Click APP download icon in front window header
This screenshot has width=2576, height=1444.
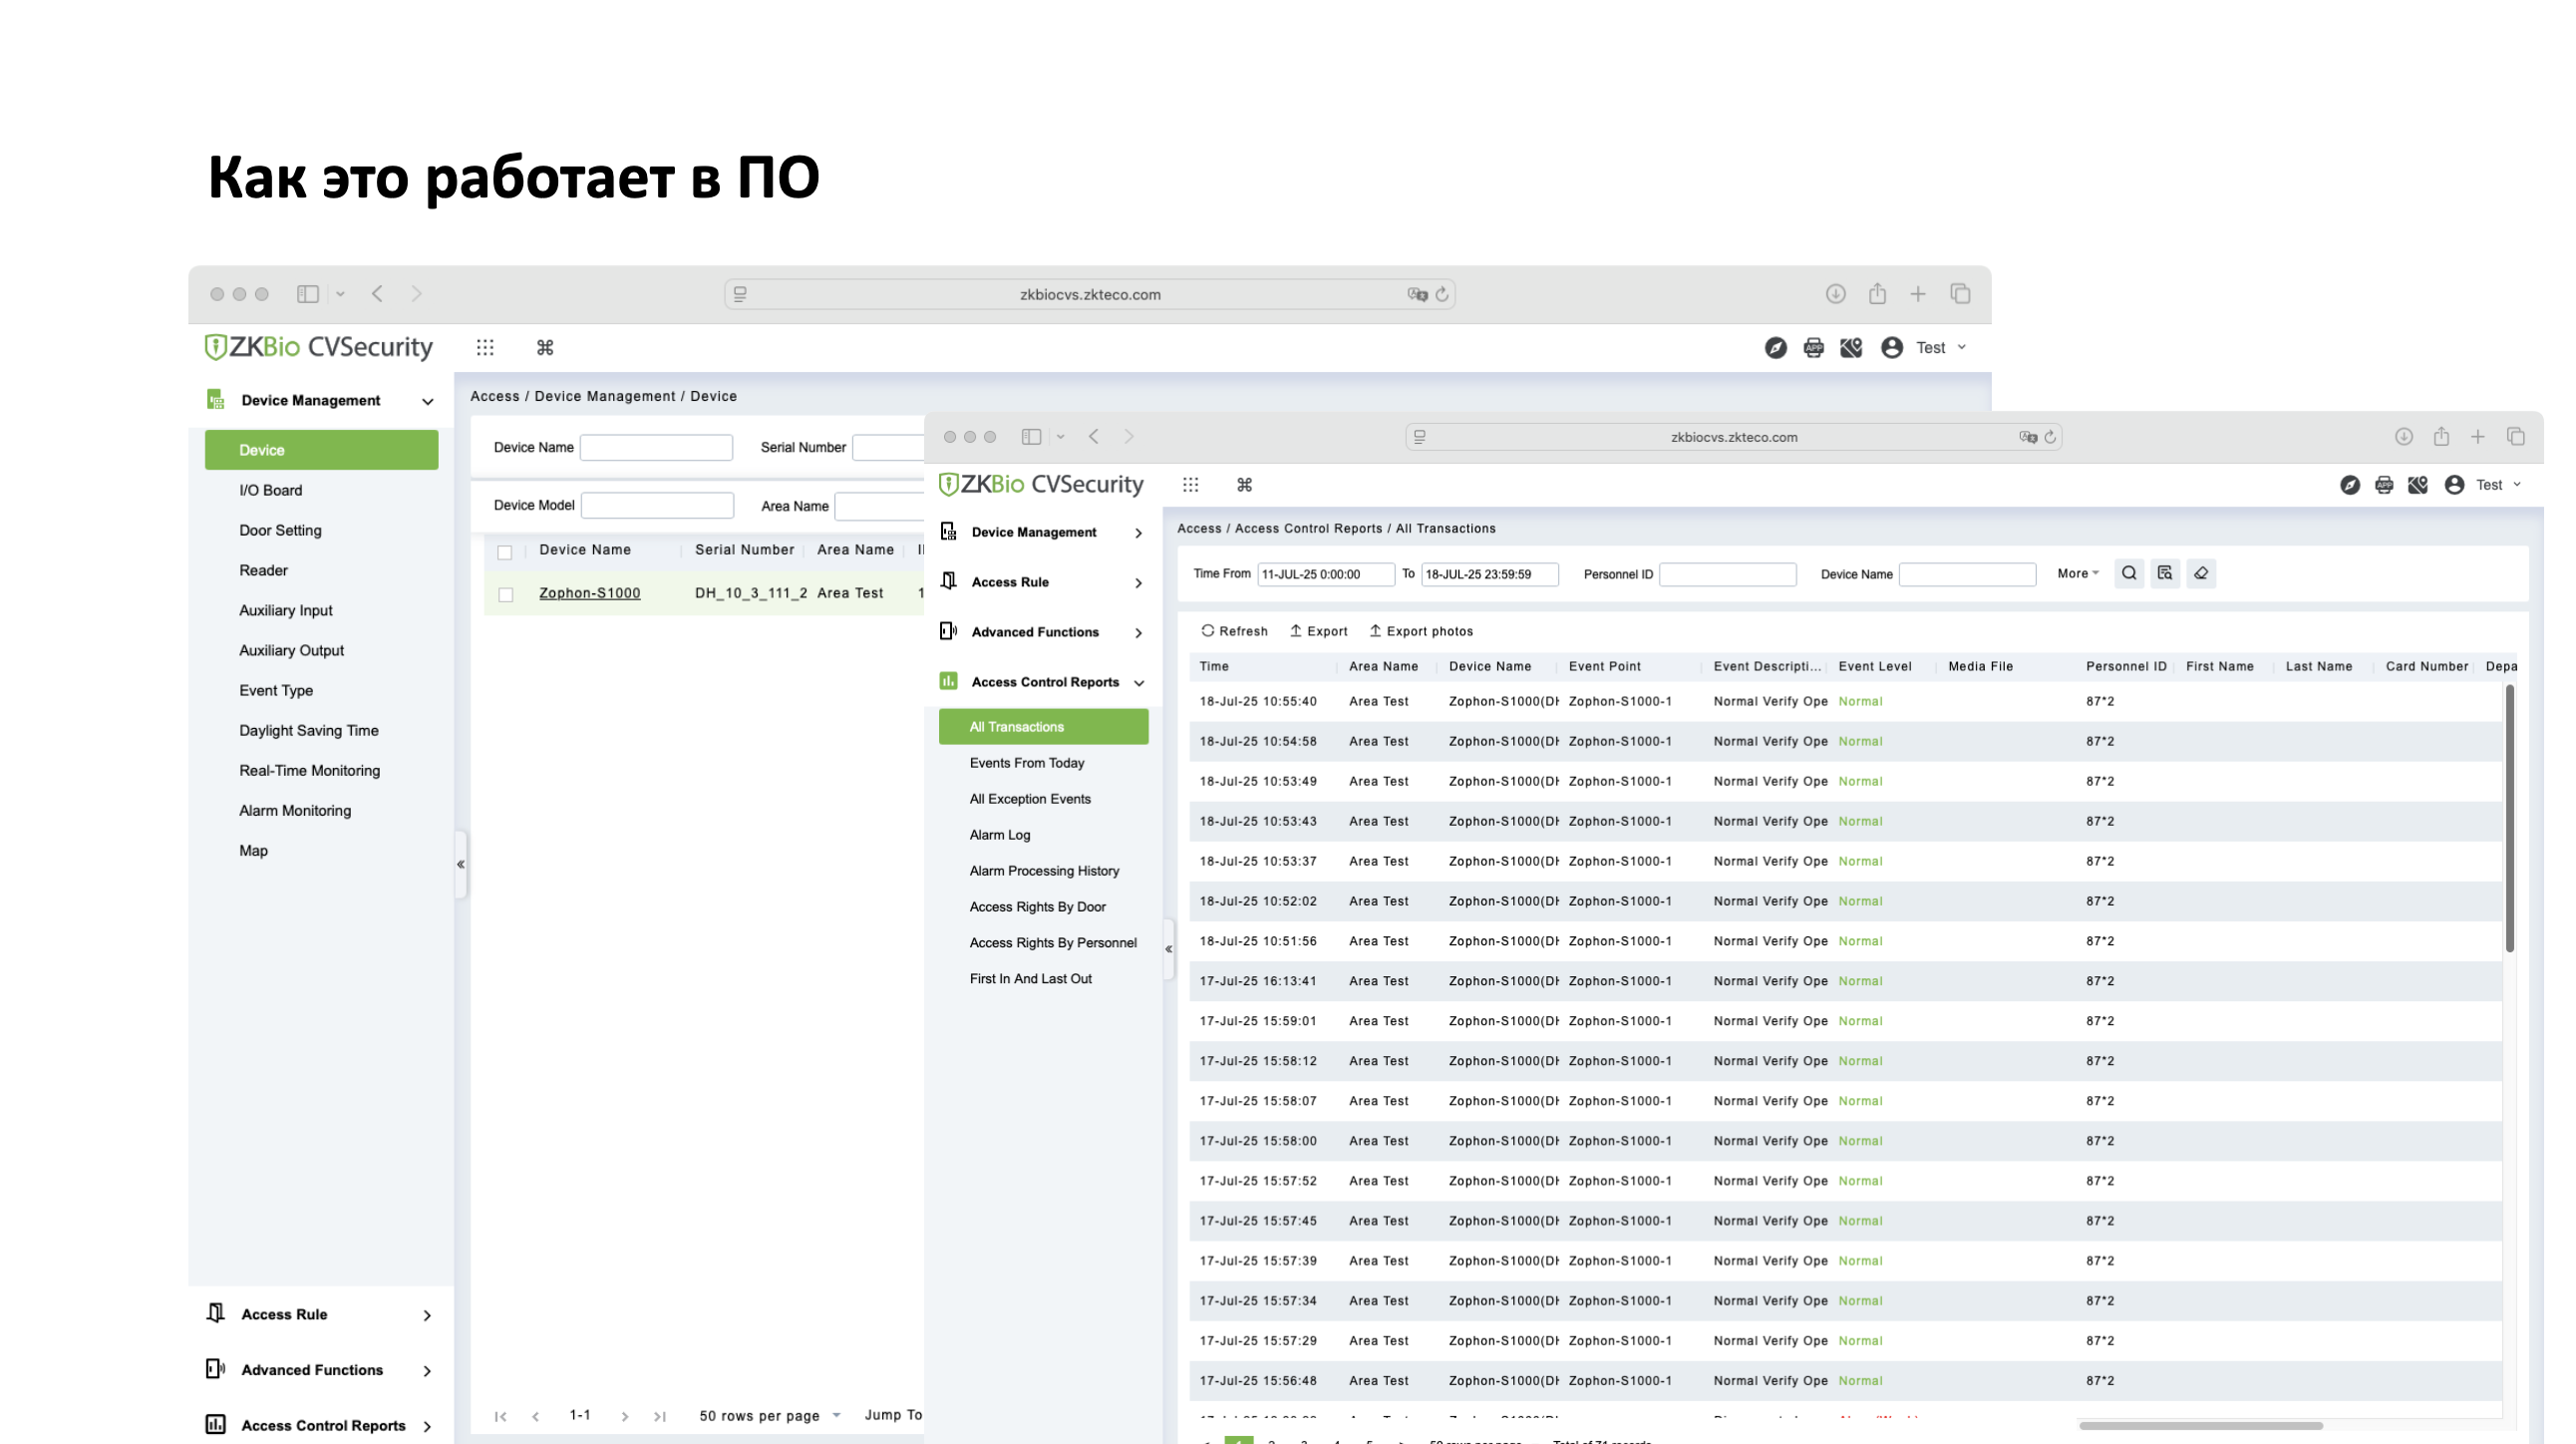tap(2384, 484)
